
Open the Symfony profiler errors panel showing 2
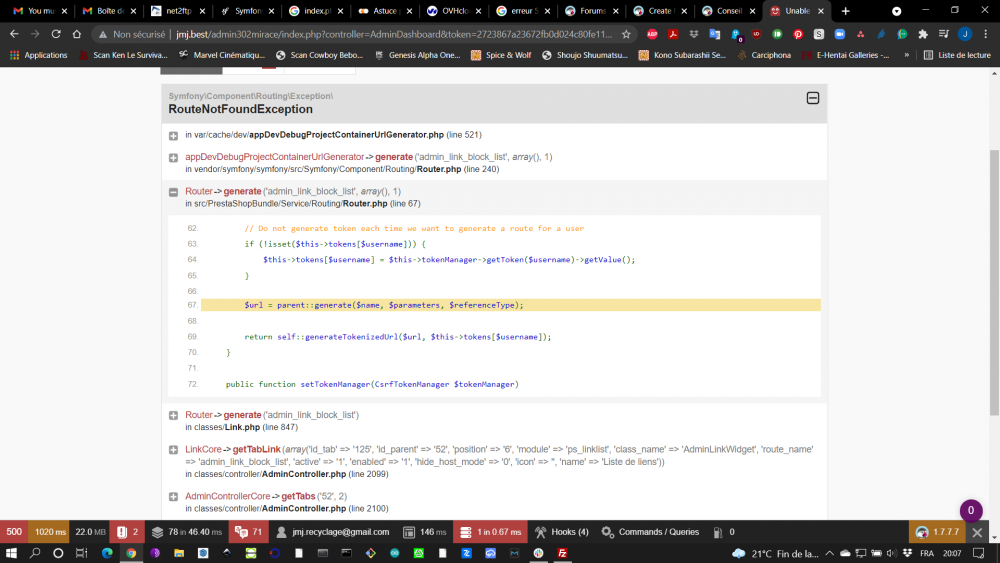128,532
